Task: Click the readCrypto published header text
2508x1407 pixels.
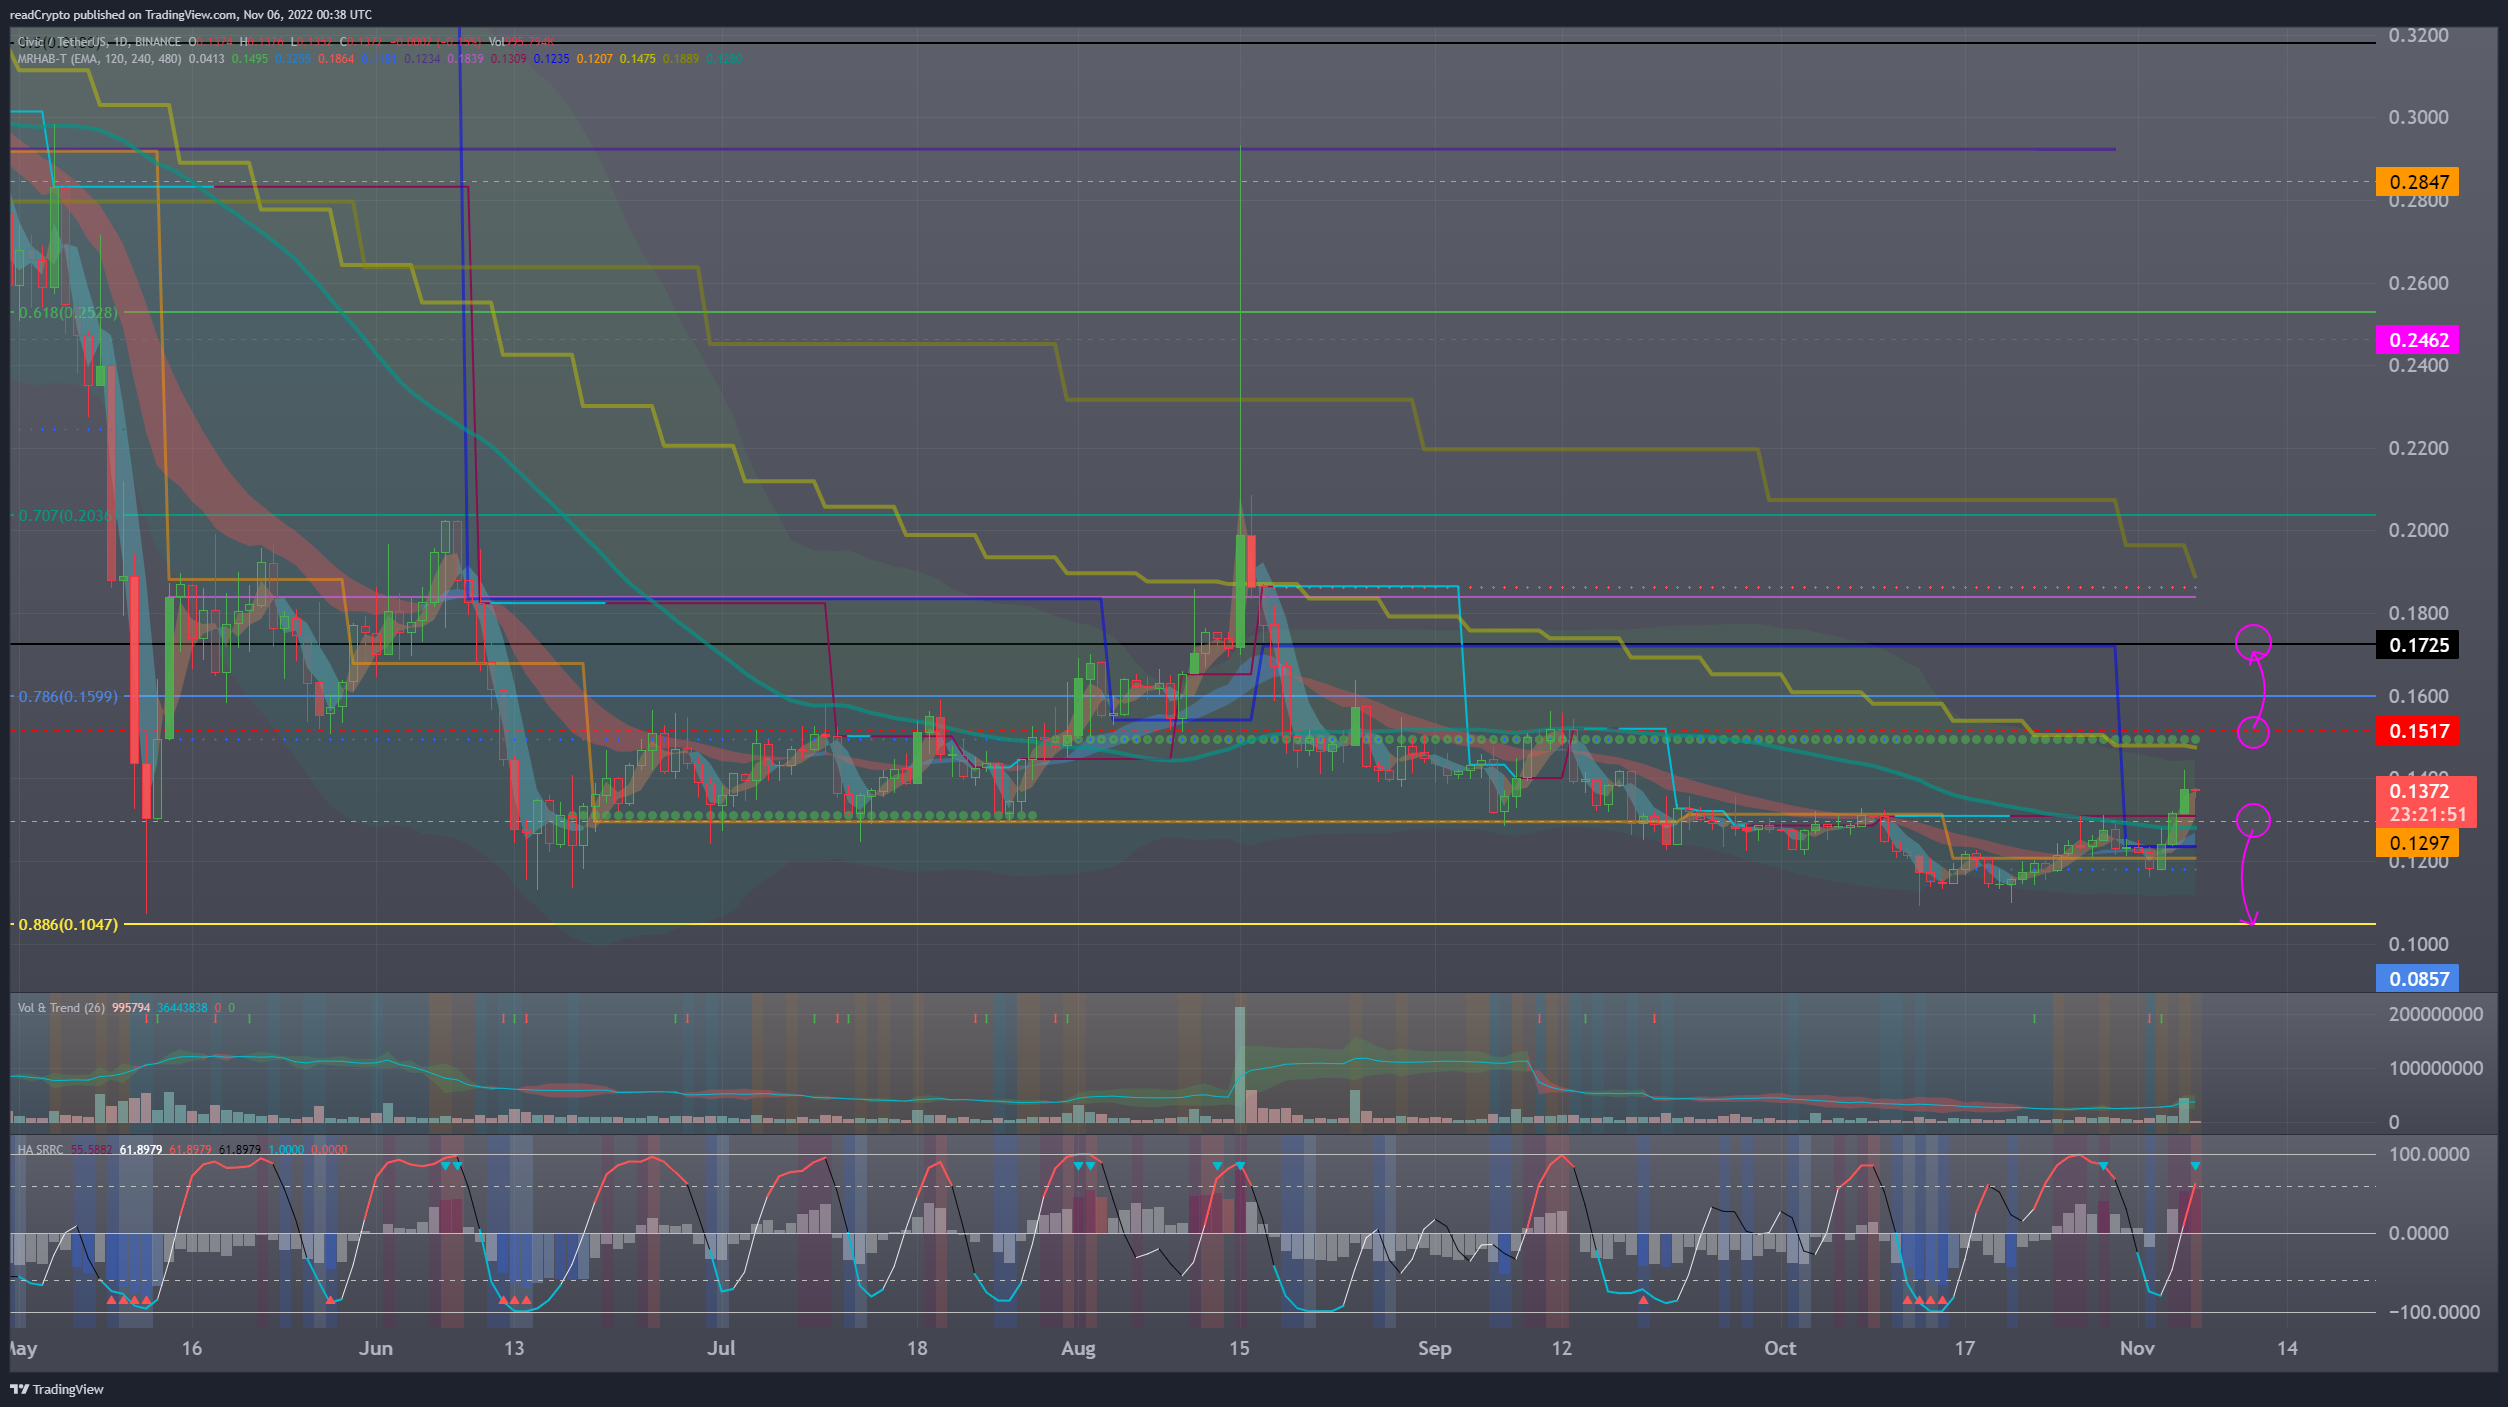Action: [x=190, y=15]
